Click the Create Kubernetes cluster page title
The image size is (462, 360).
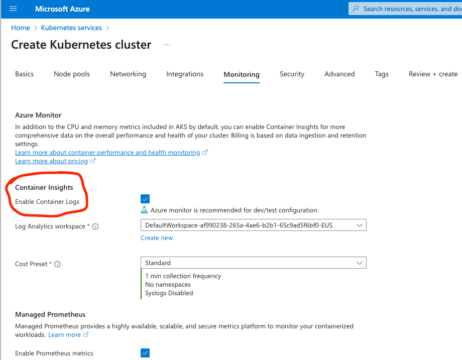(81, 45)
